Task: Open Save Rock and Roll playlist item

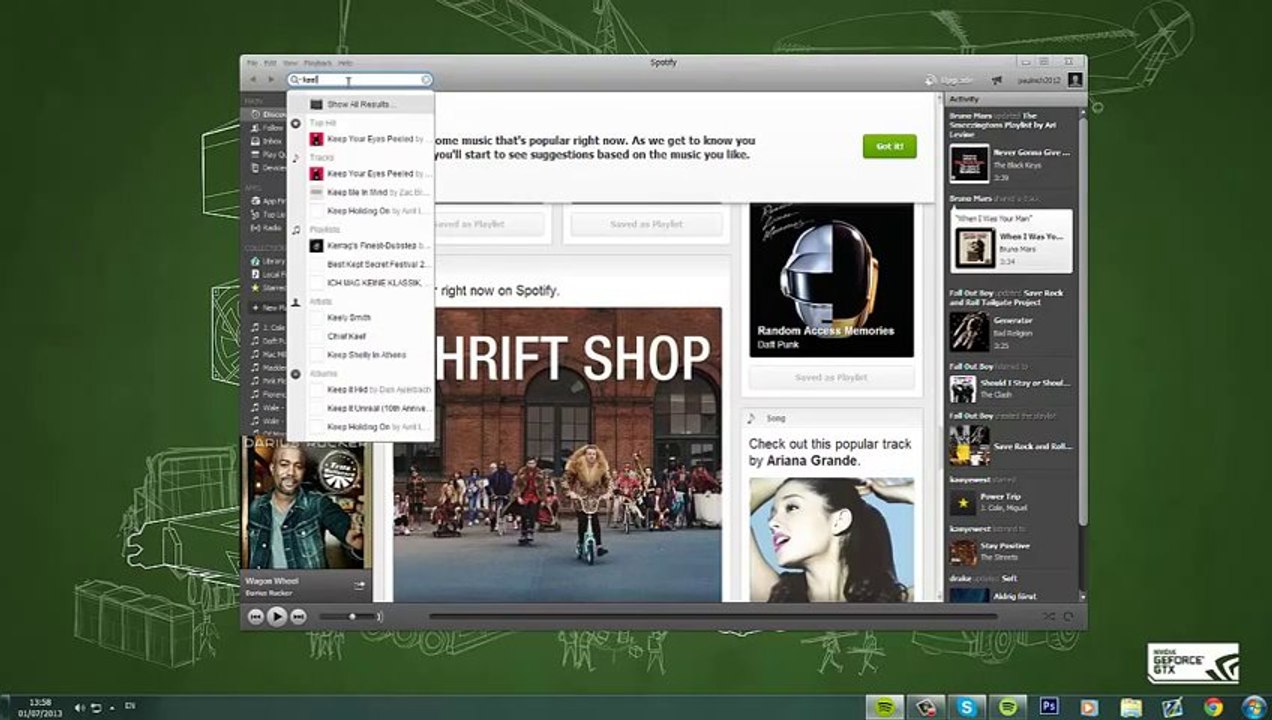Action: [x=1011, y=446]
